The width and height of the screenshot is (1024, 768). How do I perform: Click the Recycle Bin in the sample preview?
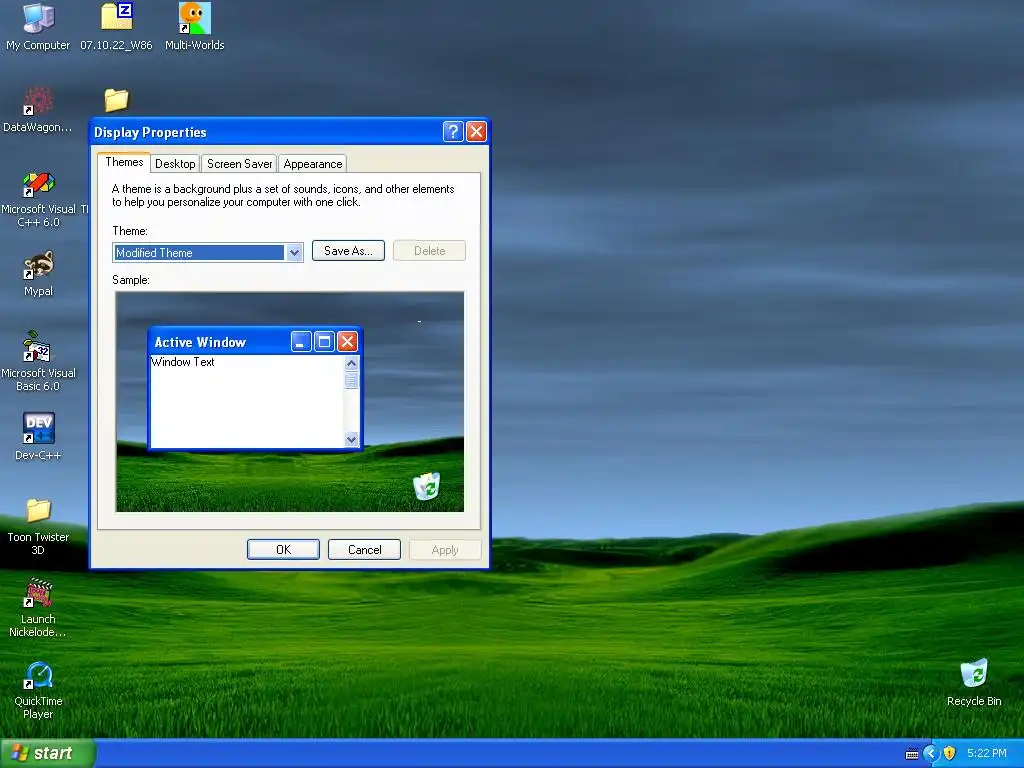coord(426,487)
